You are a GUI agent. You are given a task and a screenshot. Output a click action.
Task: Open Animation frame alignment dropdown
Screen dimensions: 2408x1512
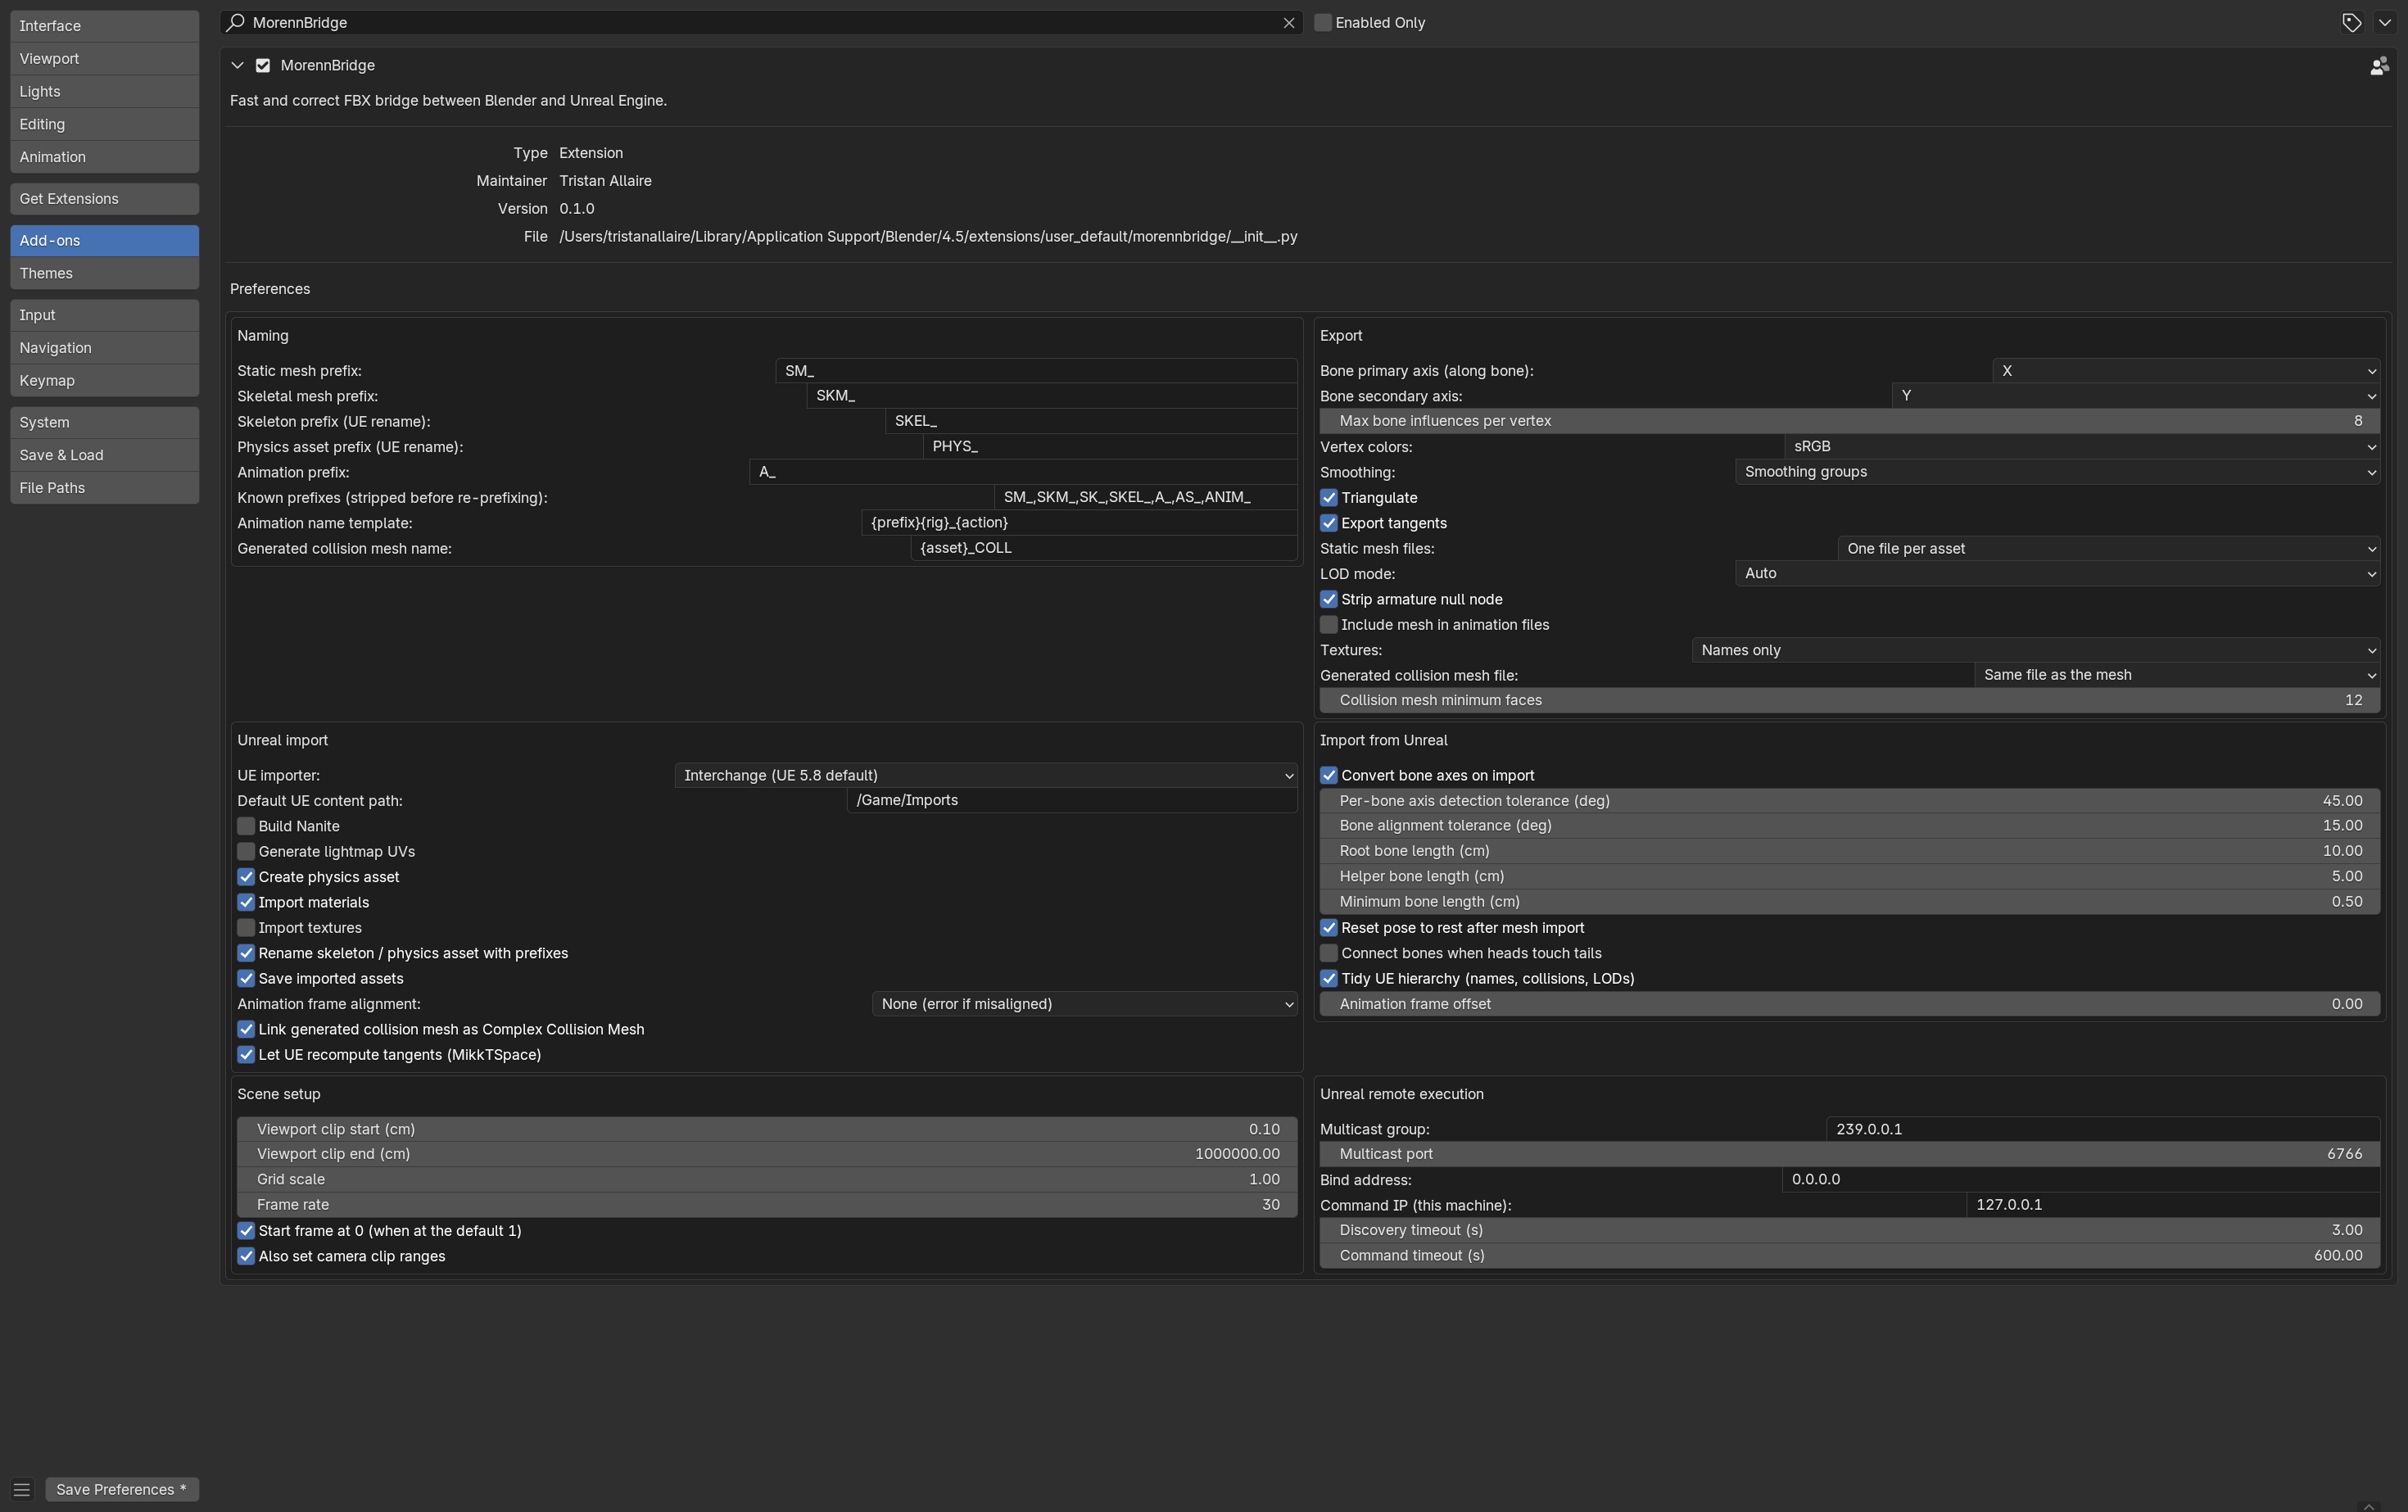pyautogui.click(x=1084, y=1004)
